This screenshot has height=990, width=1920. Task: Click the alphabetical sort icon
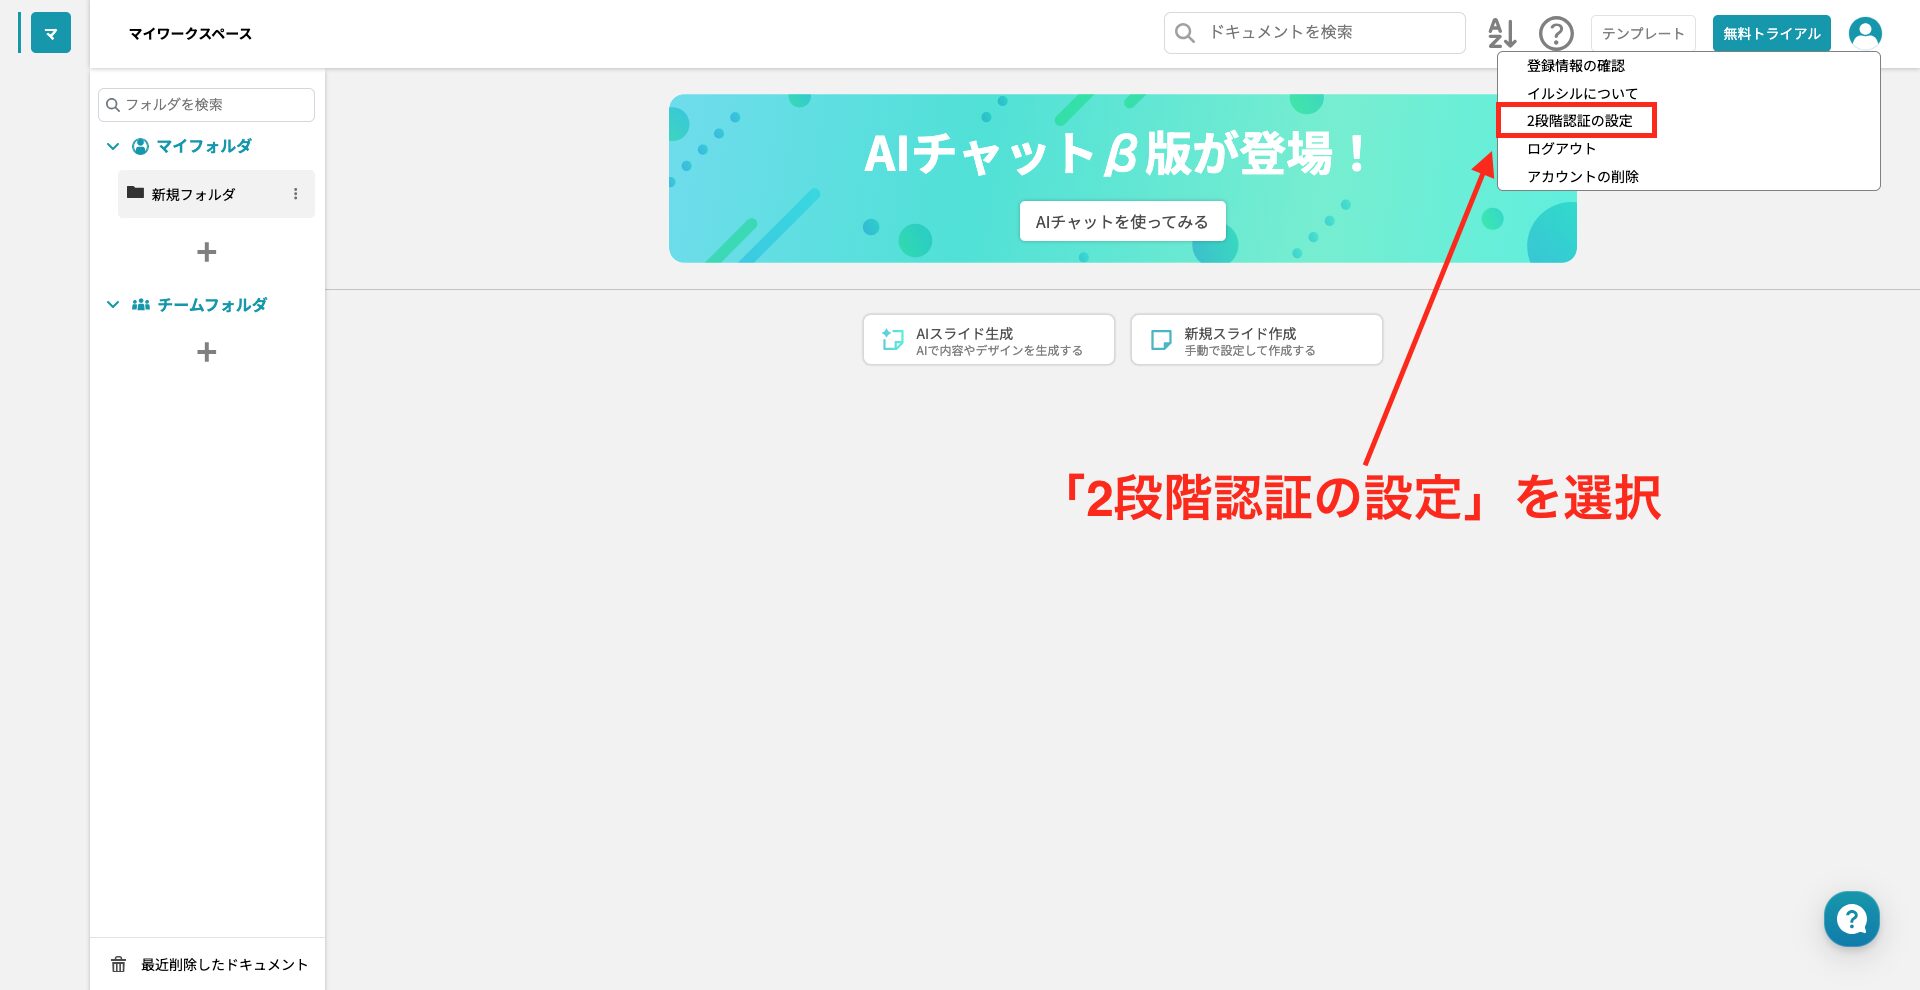click(1502, 33)
